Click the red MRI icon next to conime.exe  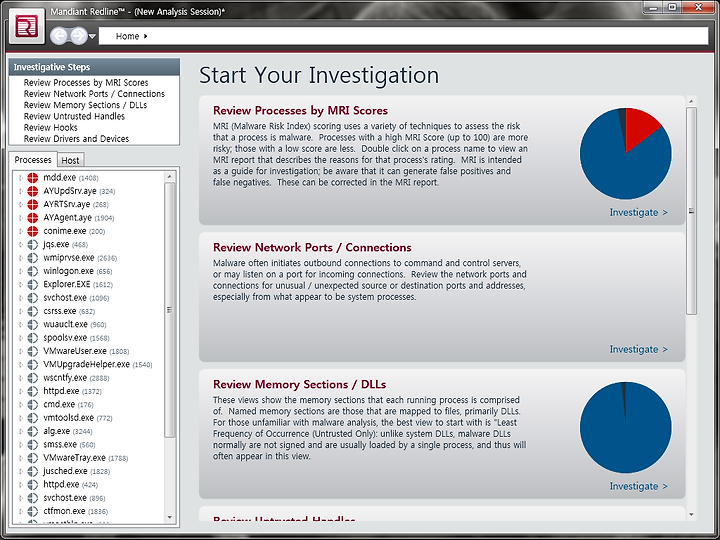click(x=33, y=231)
